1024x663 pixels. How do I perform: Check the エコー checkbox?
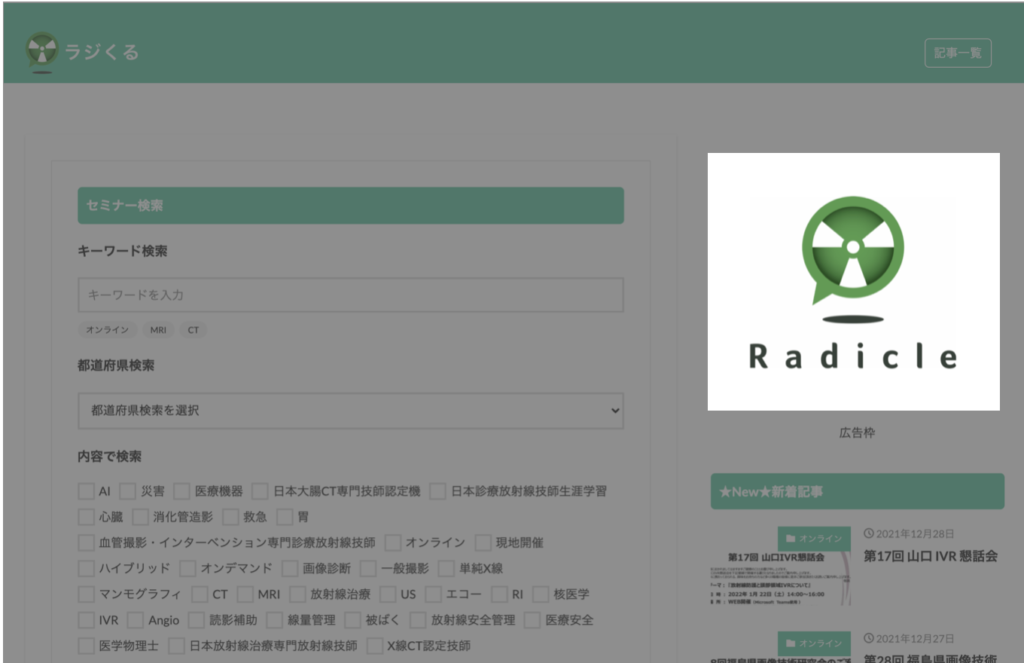pos(433,594)
